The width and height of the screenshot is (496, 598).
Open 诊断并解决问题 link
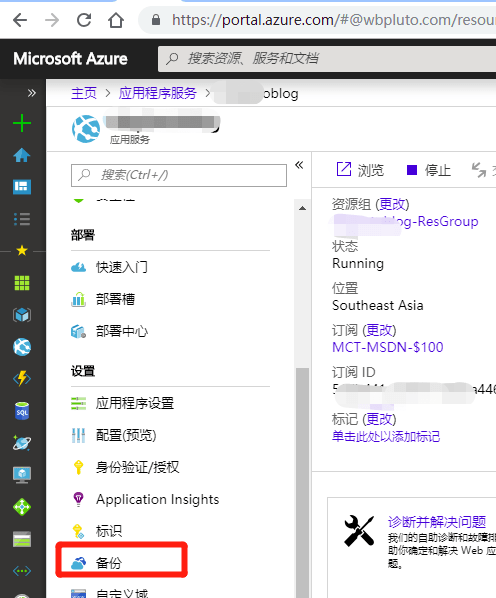[x=437, y=521]
